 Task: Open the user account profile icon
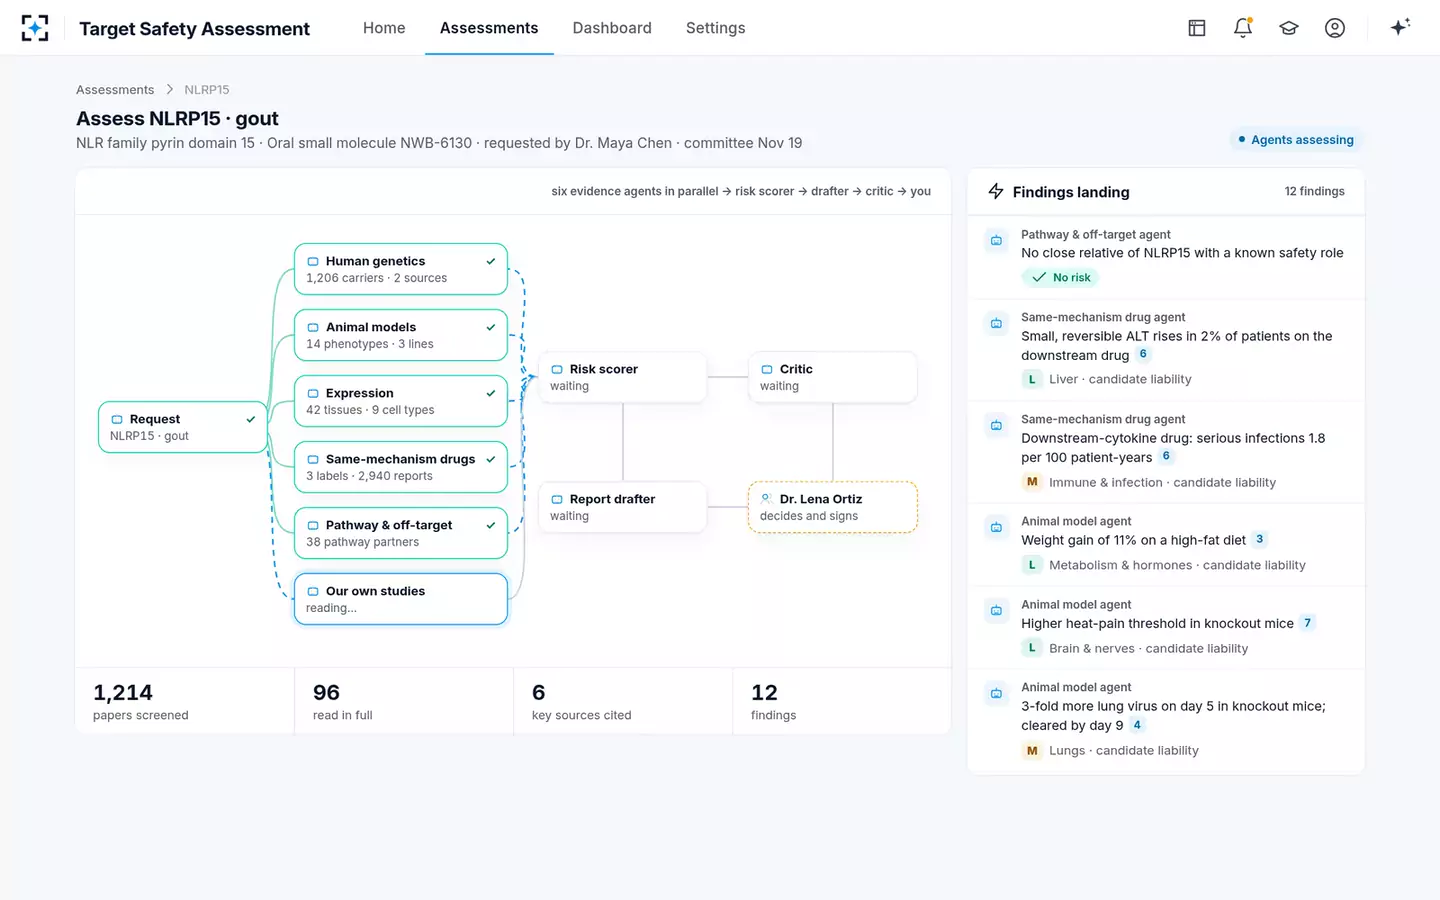[1335, 28]
